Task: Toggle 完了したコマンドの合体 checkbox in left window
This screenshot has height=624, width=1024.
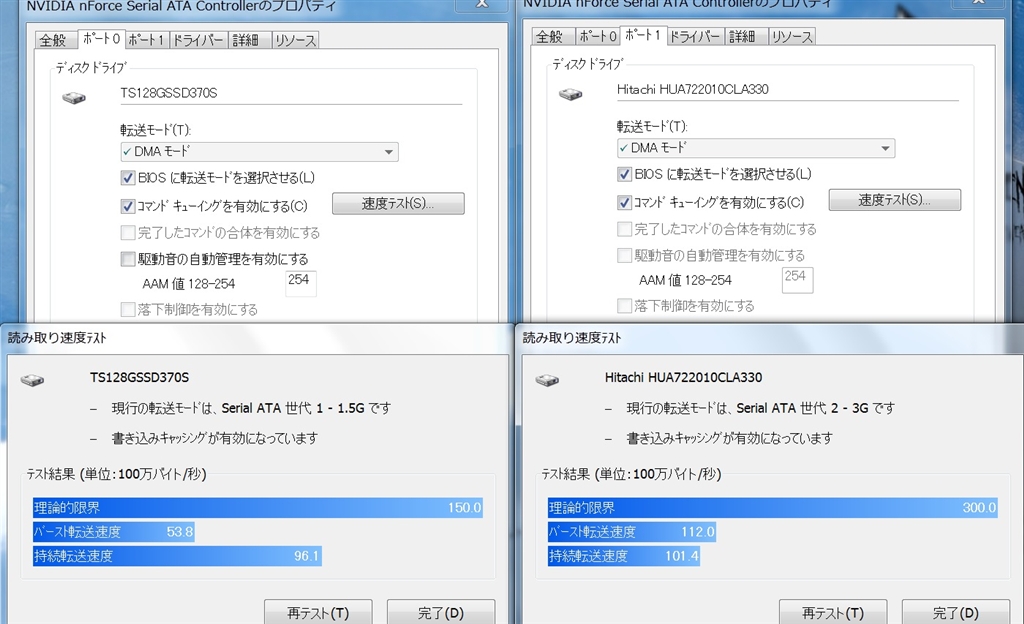Action: tap(128, 232)
